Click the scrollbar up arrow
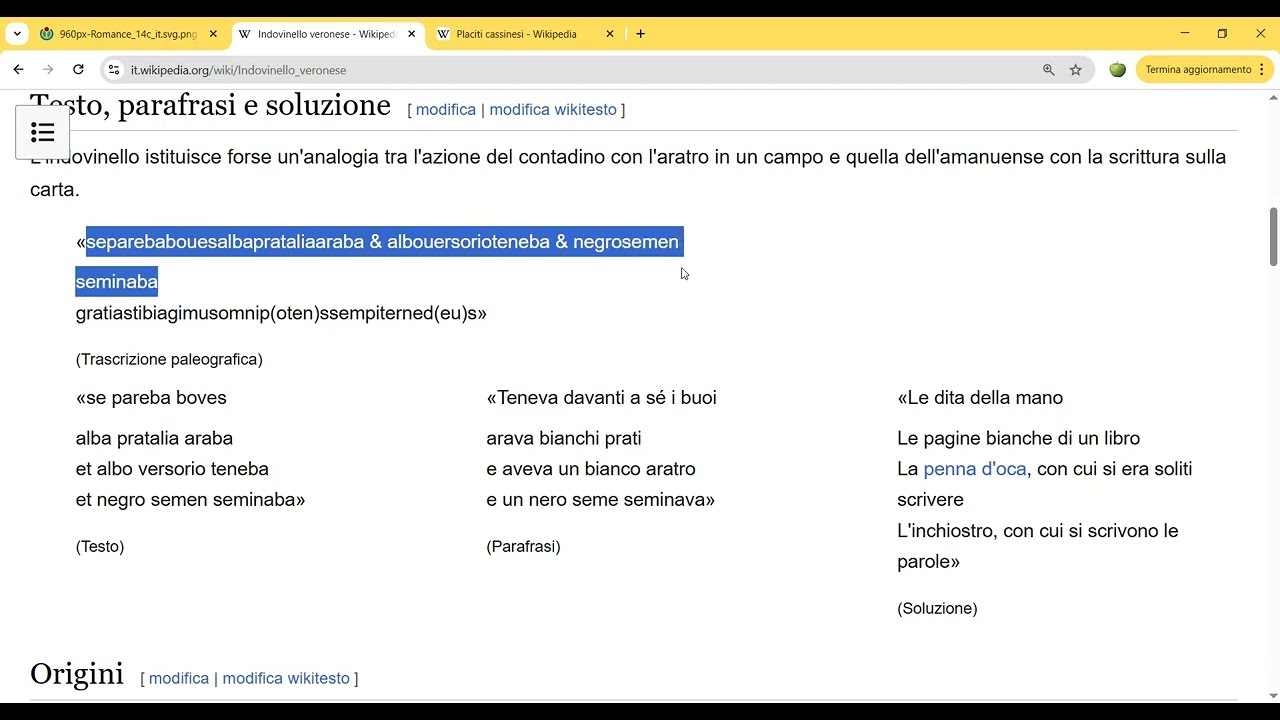The image size is (1280, 720). click(x=1273, y=97)
